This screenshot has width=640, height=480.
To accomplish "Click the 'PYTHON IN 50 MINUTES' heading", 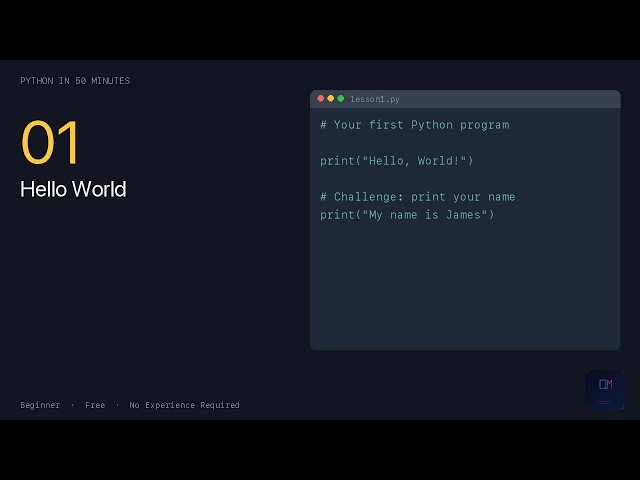I will tap(75, 81).
